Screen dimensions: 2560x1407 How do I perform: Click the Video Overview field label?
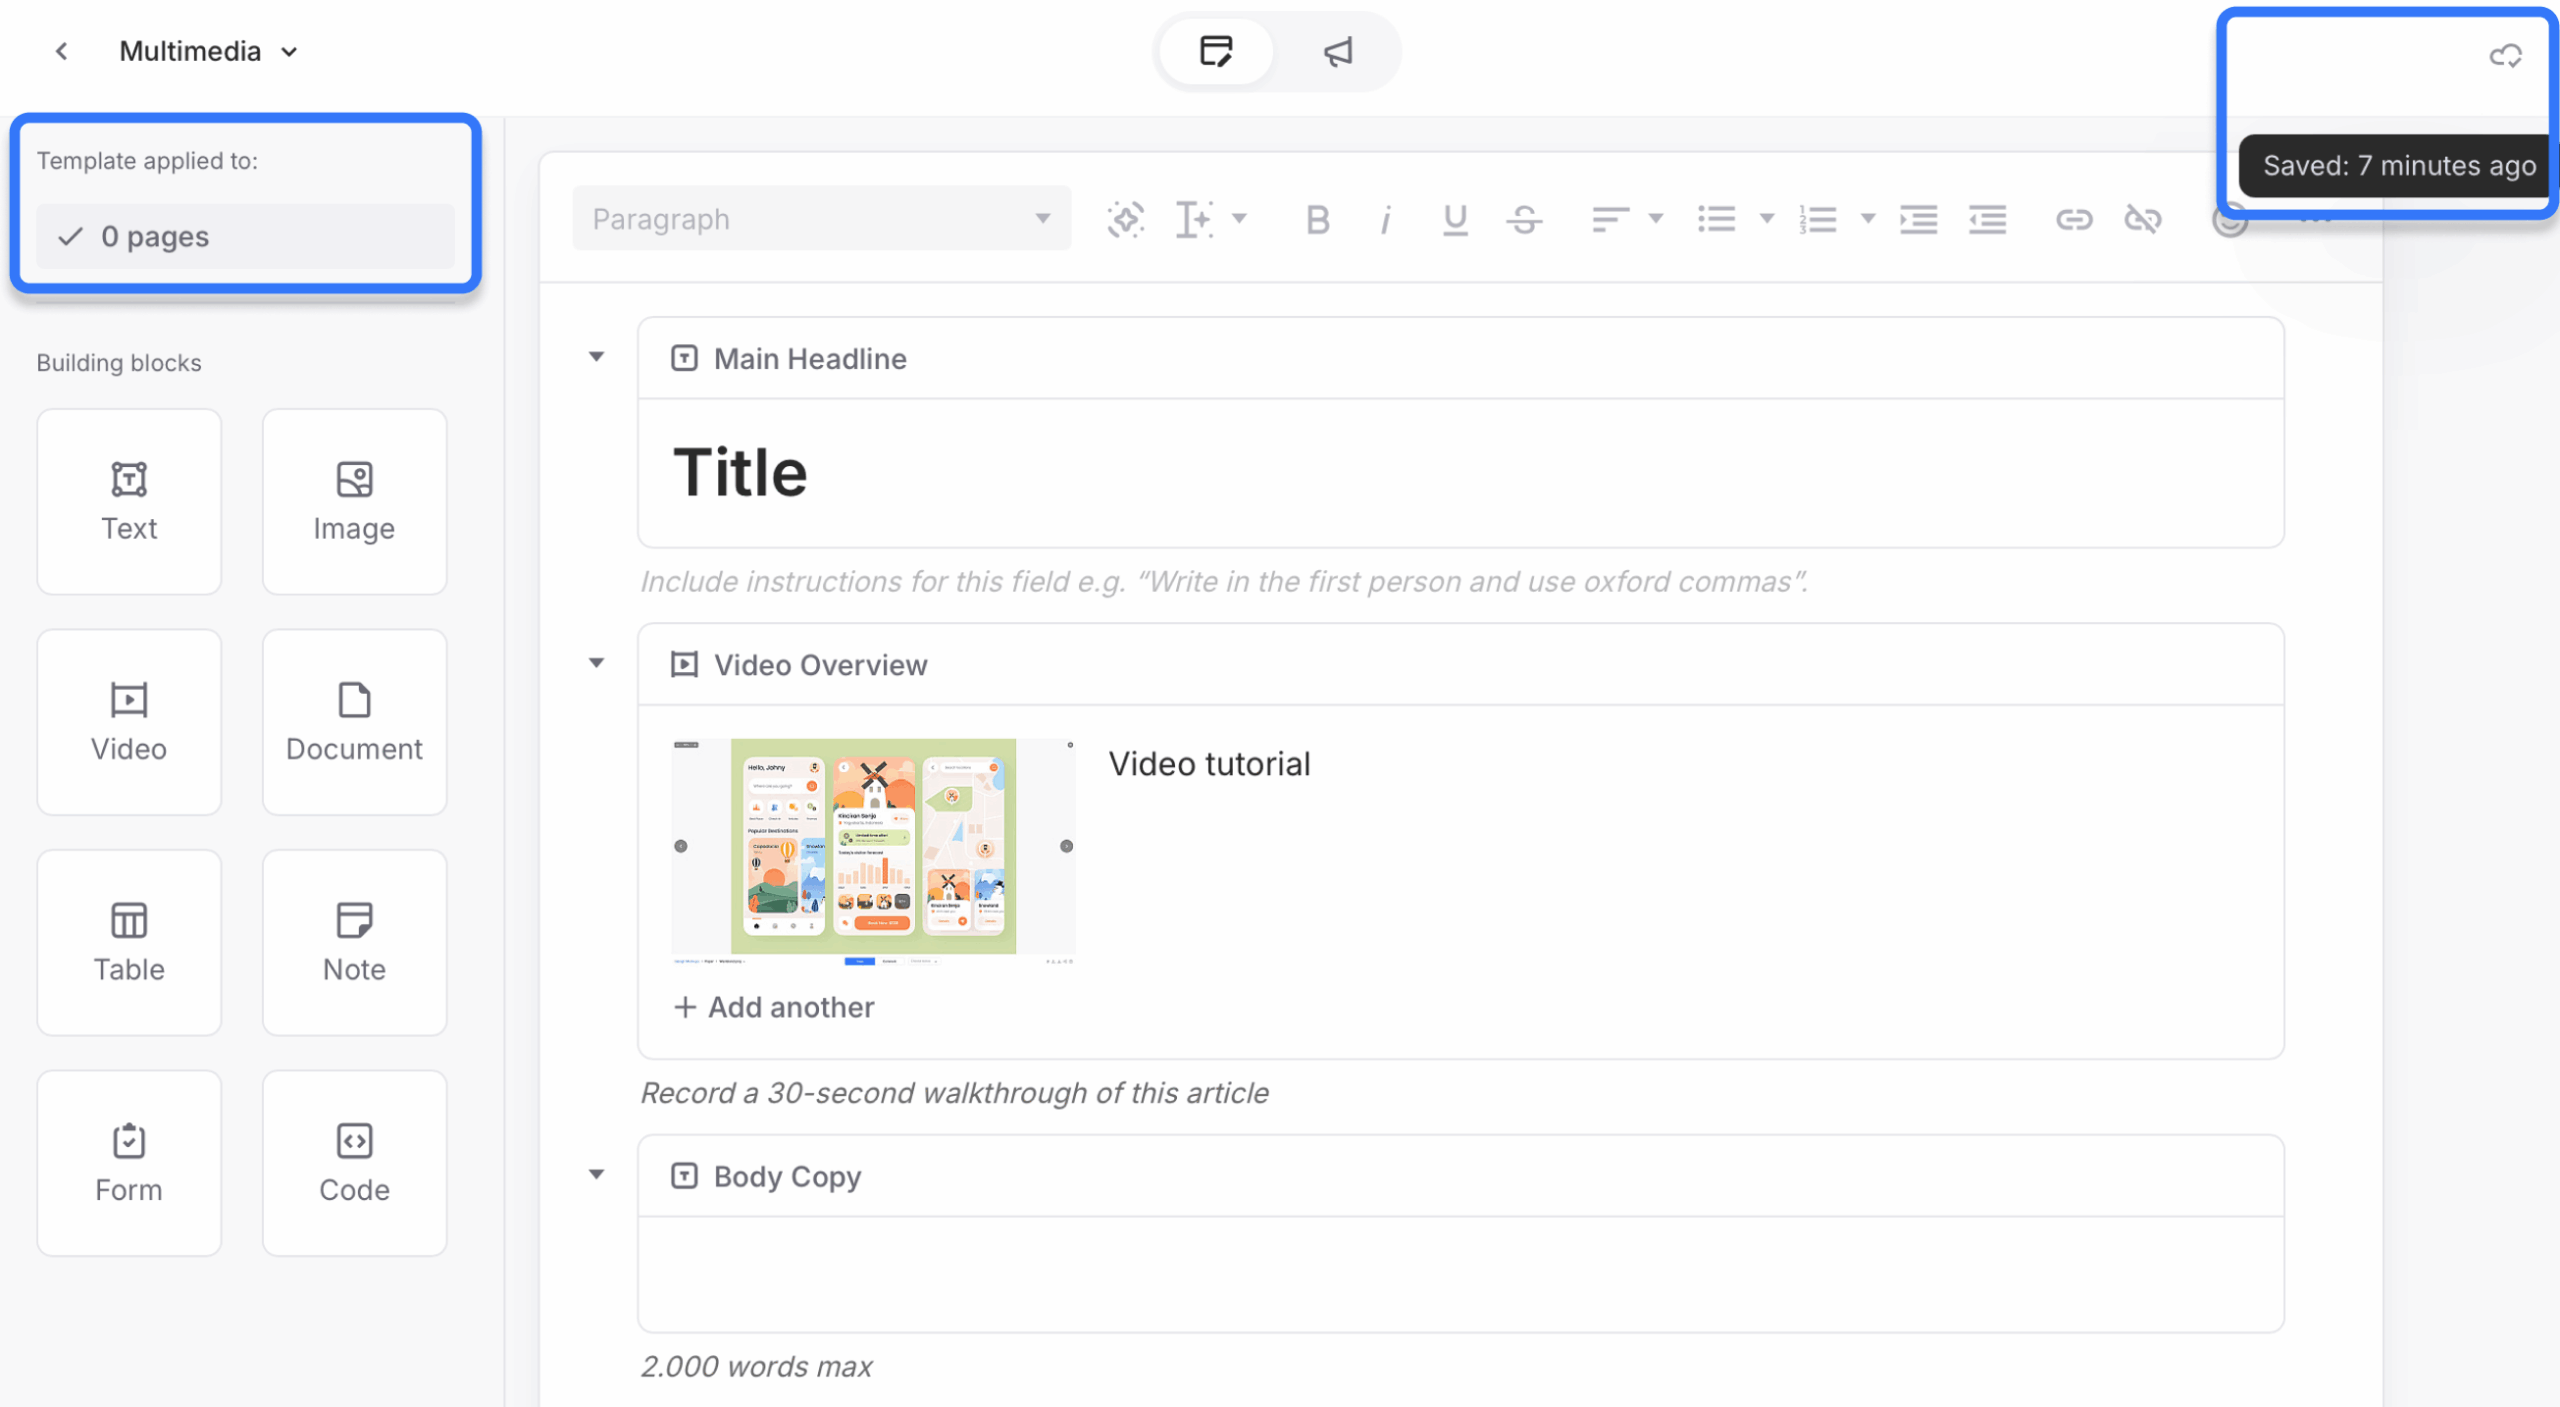[820, 665]
